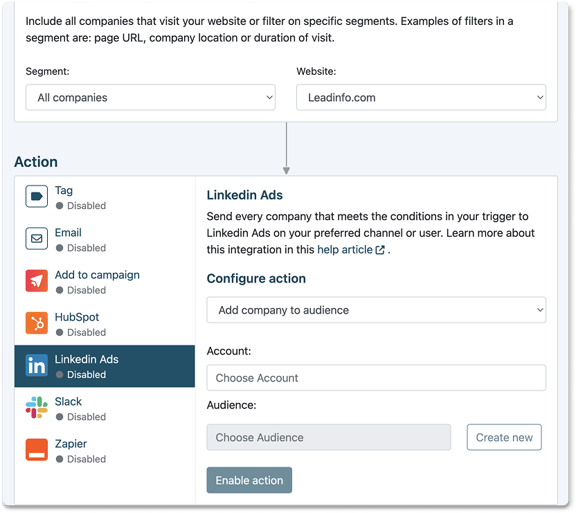Click the HubSpot logo icon
Screen dimensions: 576x513
(x=36, y=323)
